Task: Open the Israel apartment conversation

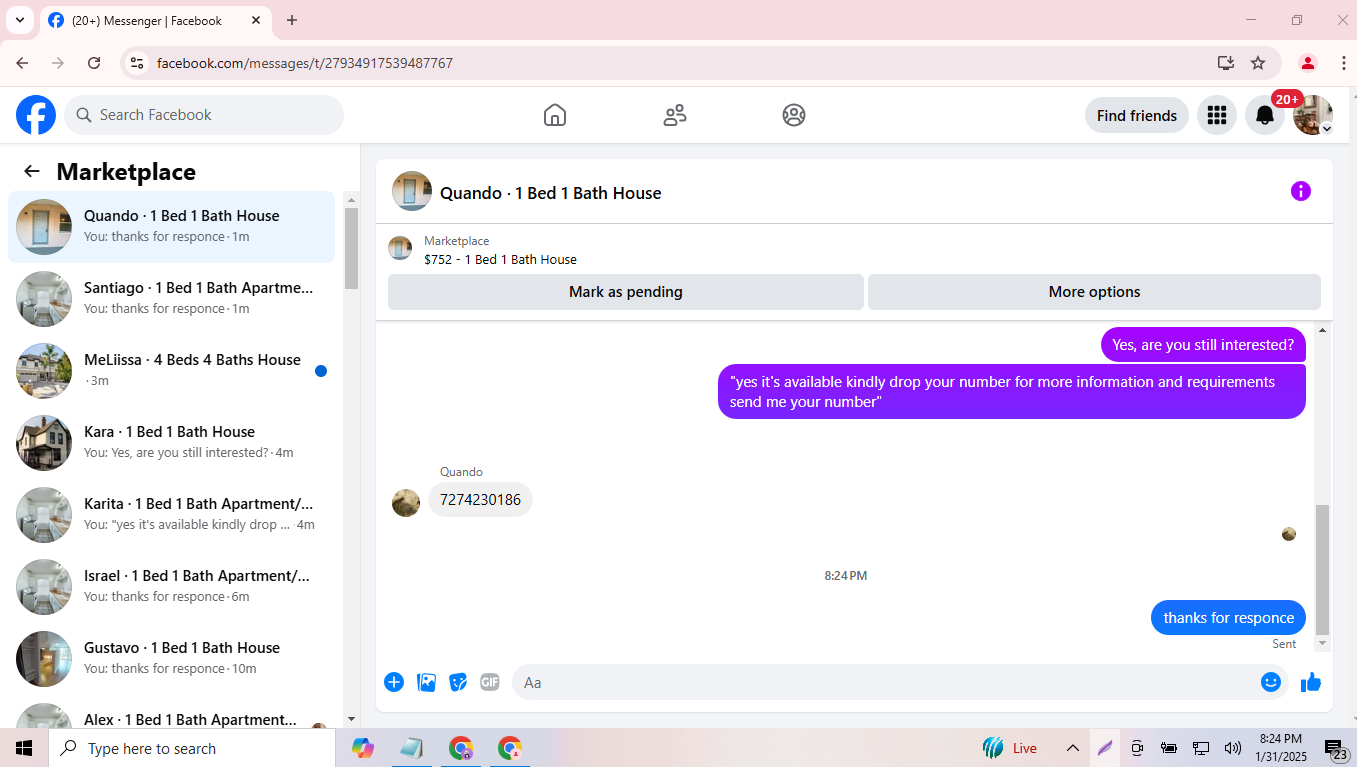Action: tap(171, 587)
